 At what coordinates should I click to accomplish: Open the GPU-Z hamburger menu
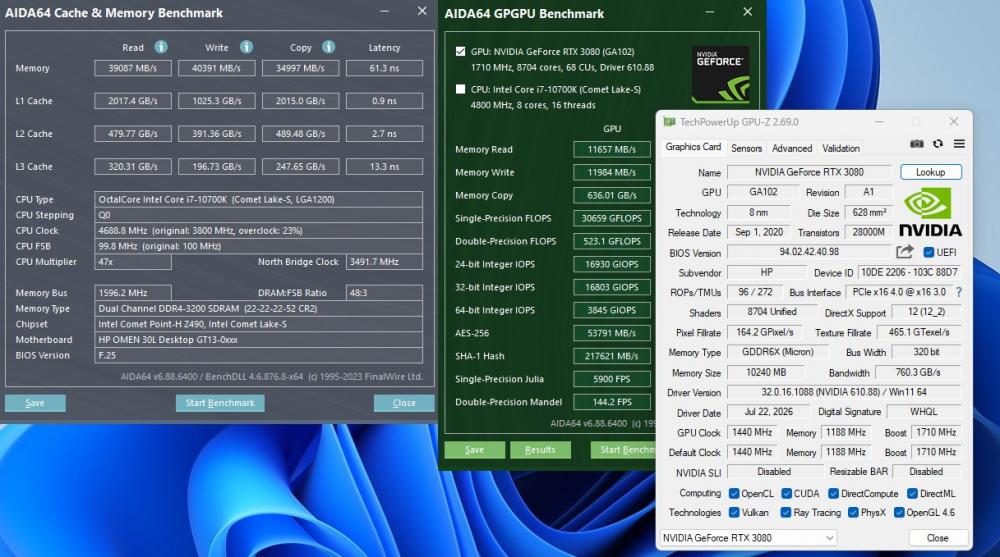(959, 144)
